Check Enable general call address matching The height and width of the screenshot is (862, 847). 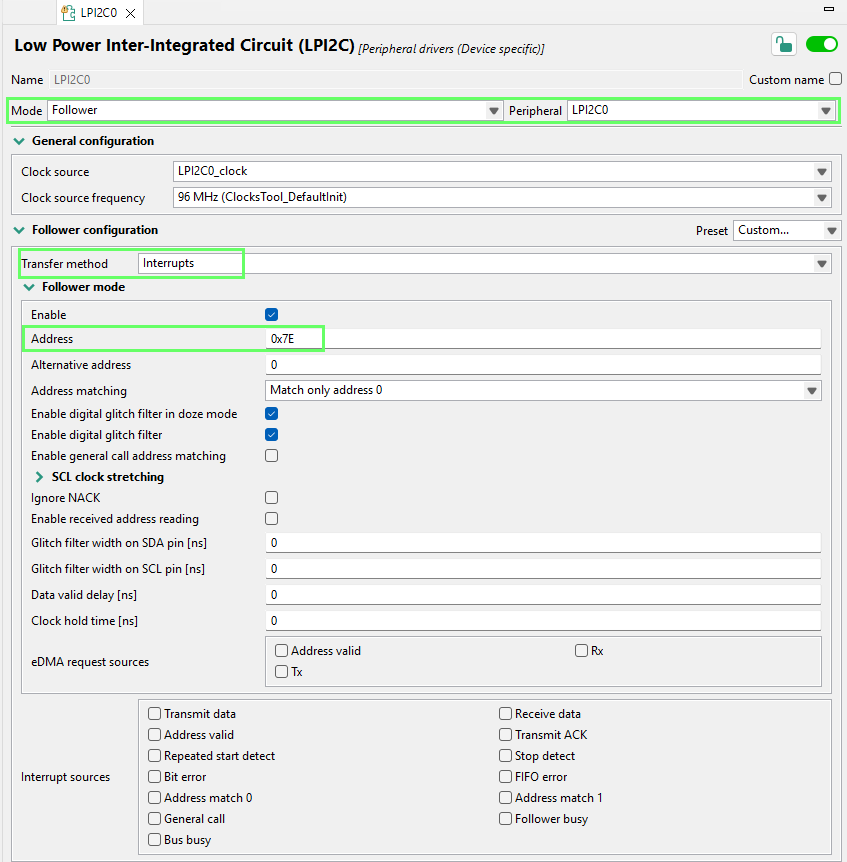click(272, 456)
